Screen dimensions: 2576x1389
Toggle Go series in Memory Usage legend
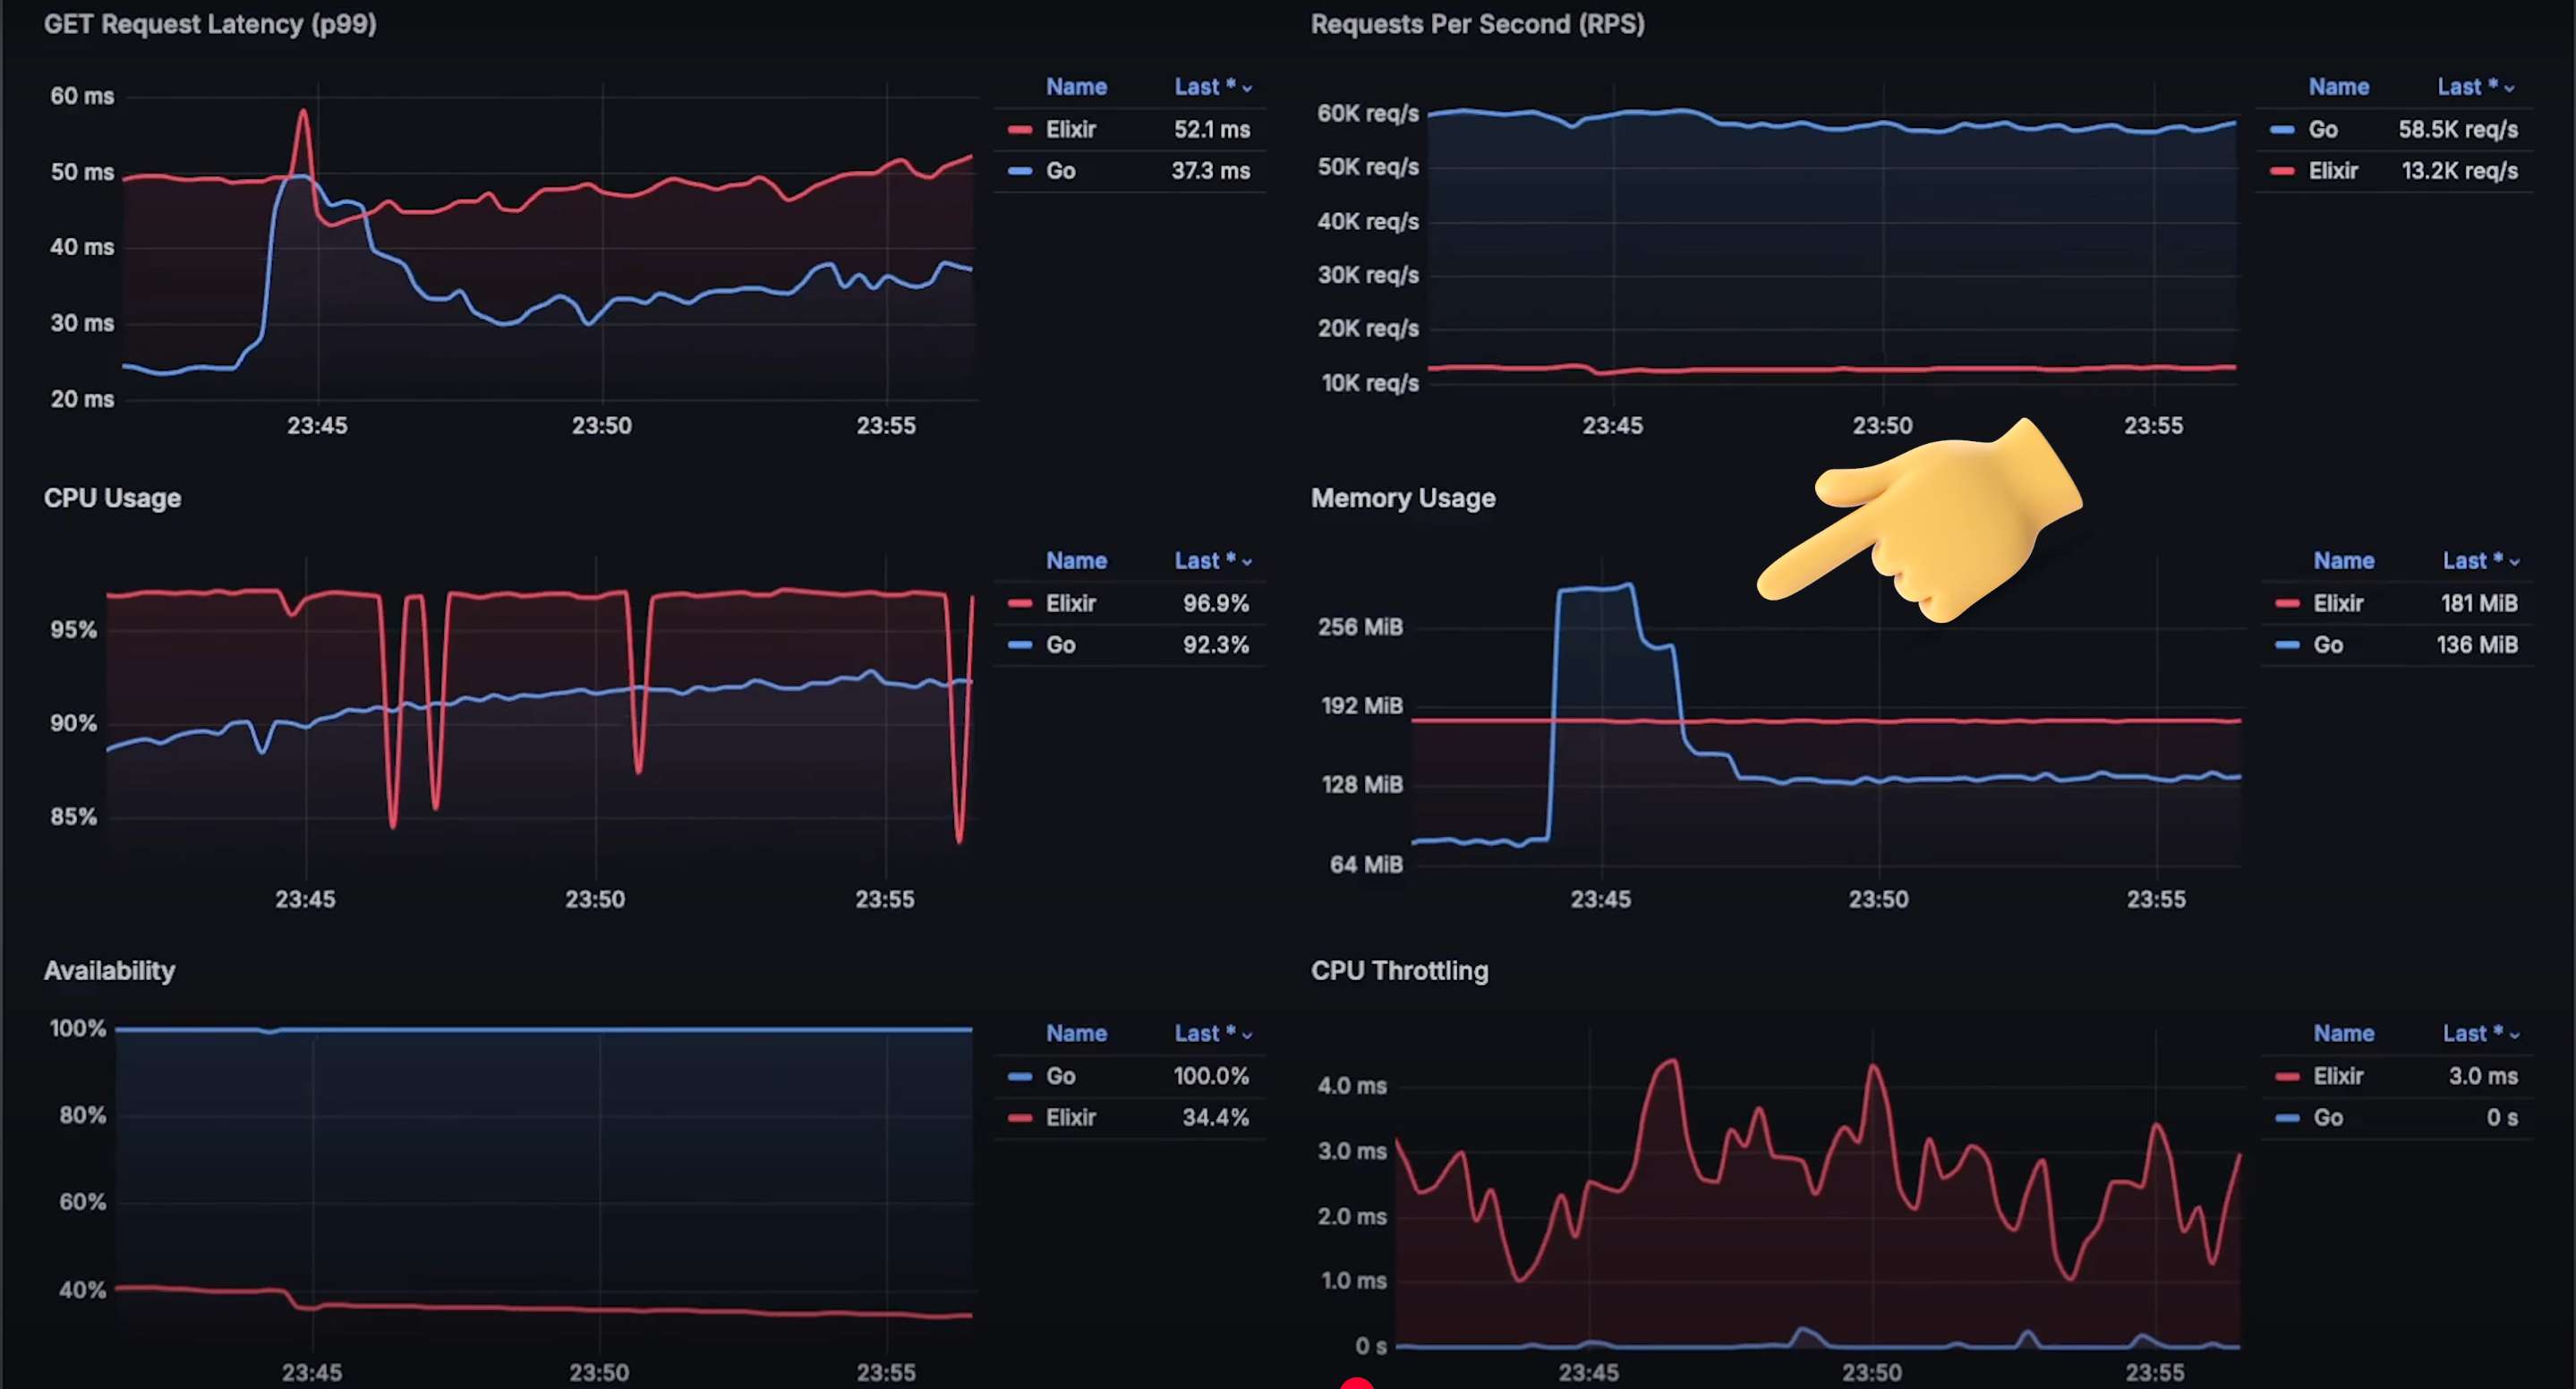point(2327,645)
